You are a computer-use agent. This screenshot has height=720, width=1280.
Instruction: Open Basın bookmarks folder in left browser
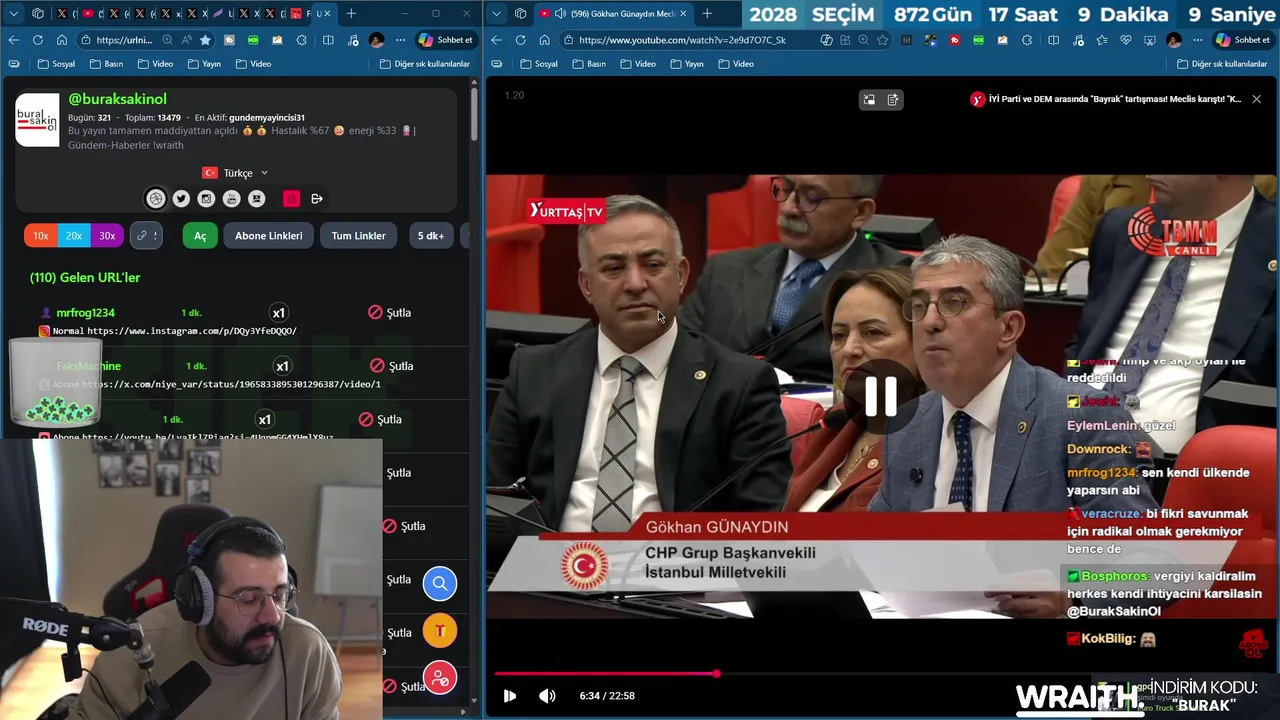pos(106,64)
